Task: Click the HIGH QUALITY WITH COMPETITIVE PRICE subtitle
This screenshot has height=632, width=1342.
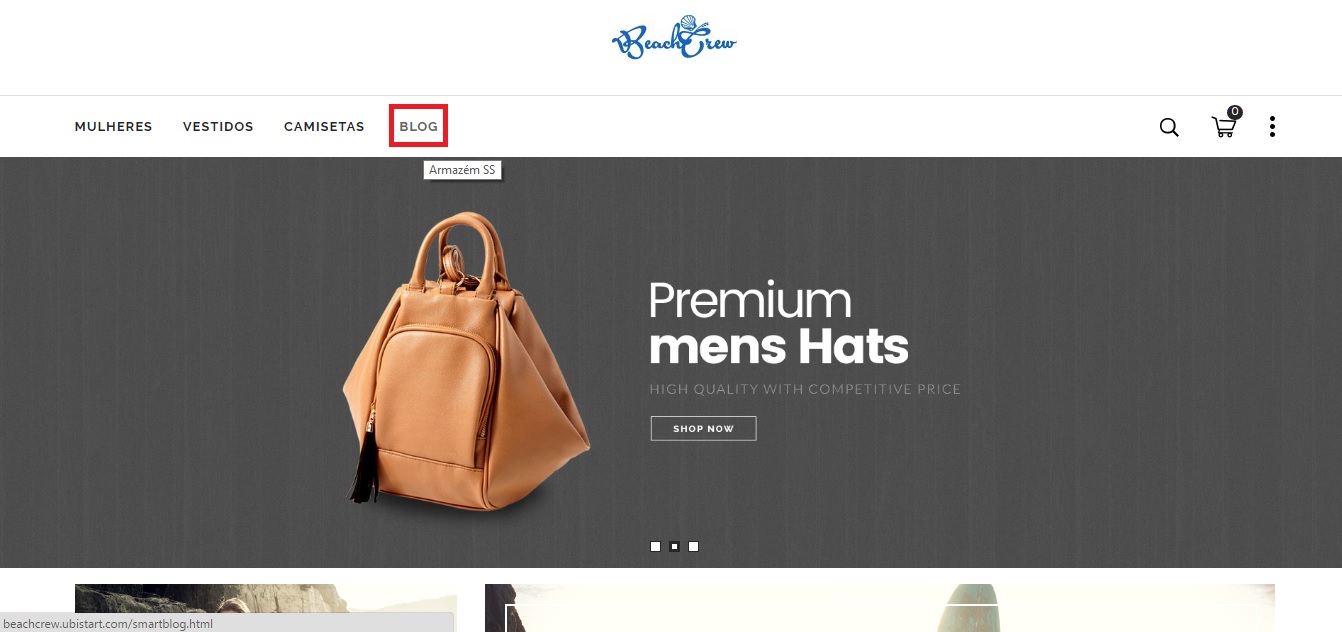Action: [805, 389]
